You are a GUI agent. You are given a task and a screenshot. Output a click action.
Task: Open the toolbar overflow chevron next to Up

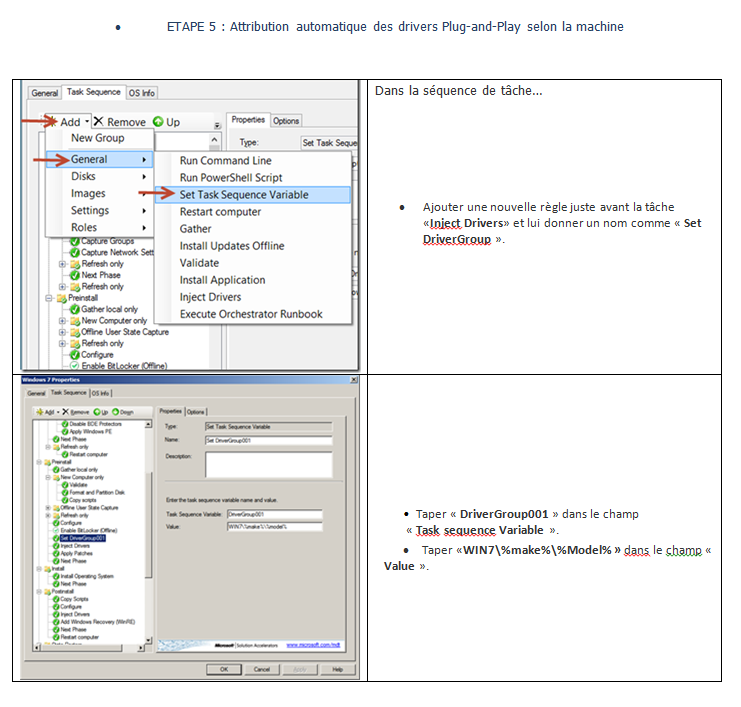click(x=217, y=126)
